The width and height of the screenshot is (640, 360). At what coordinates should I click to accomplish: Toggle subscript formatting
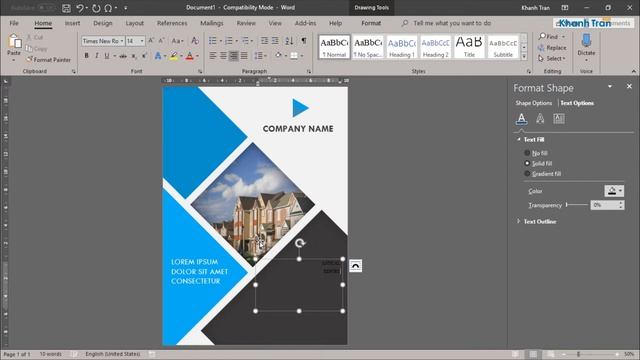[134, 56]
